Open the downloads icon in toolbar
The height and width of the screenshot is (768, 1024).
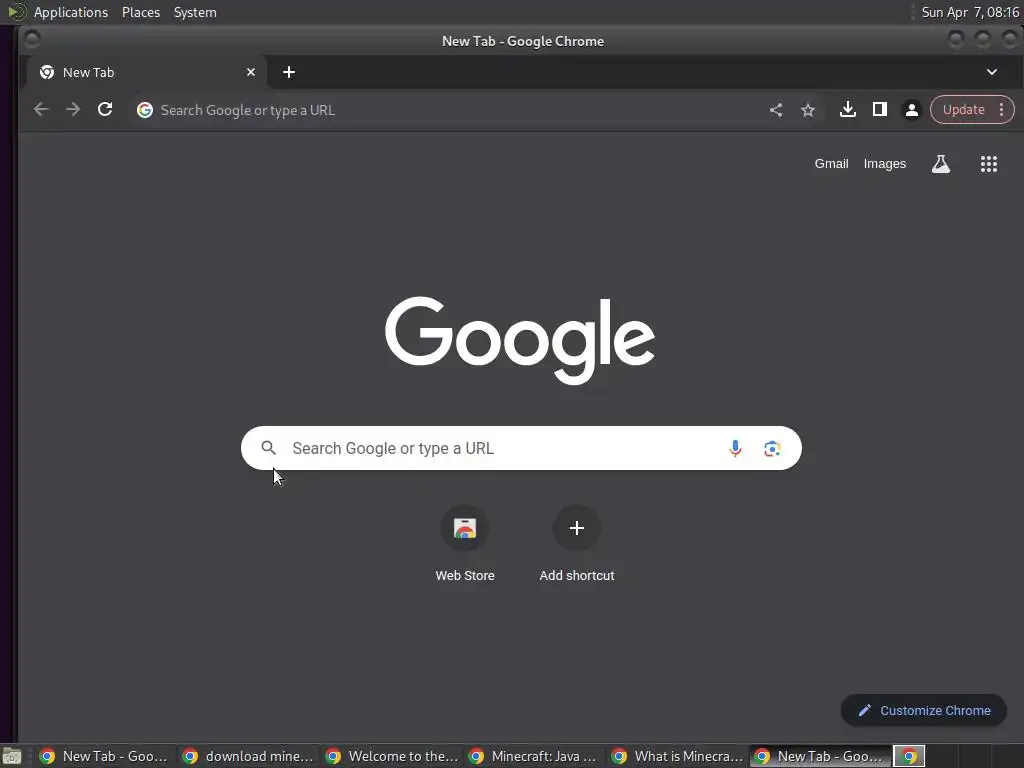848,109
